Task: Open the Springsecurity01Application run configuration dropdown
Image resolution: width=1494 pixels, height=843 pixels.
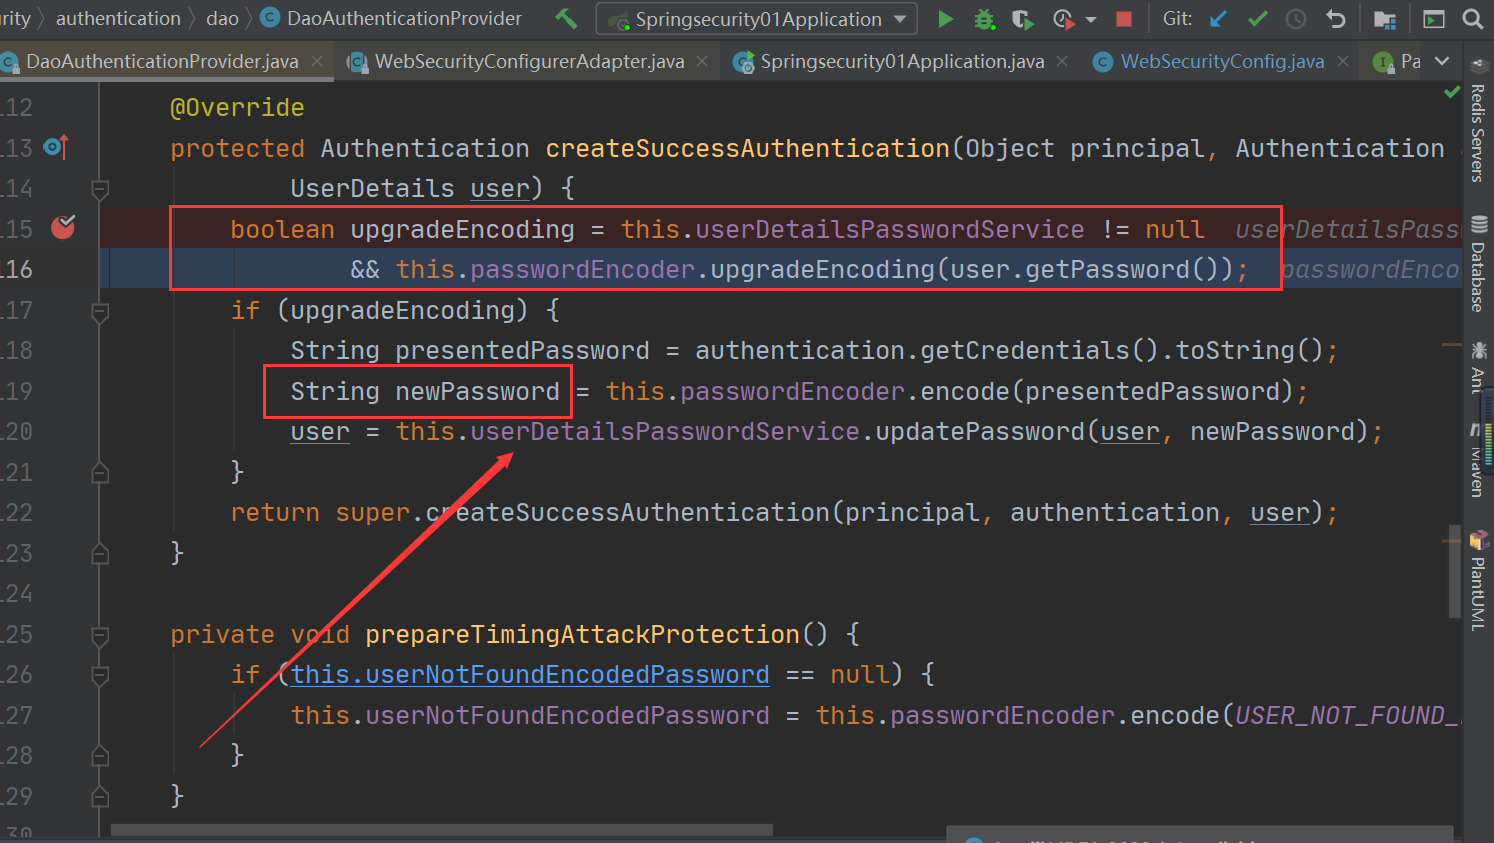Action: pyautogui.click(x=757, y=19)
